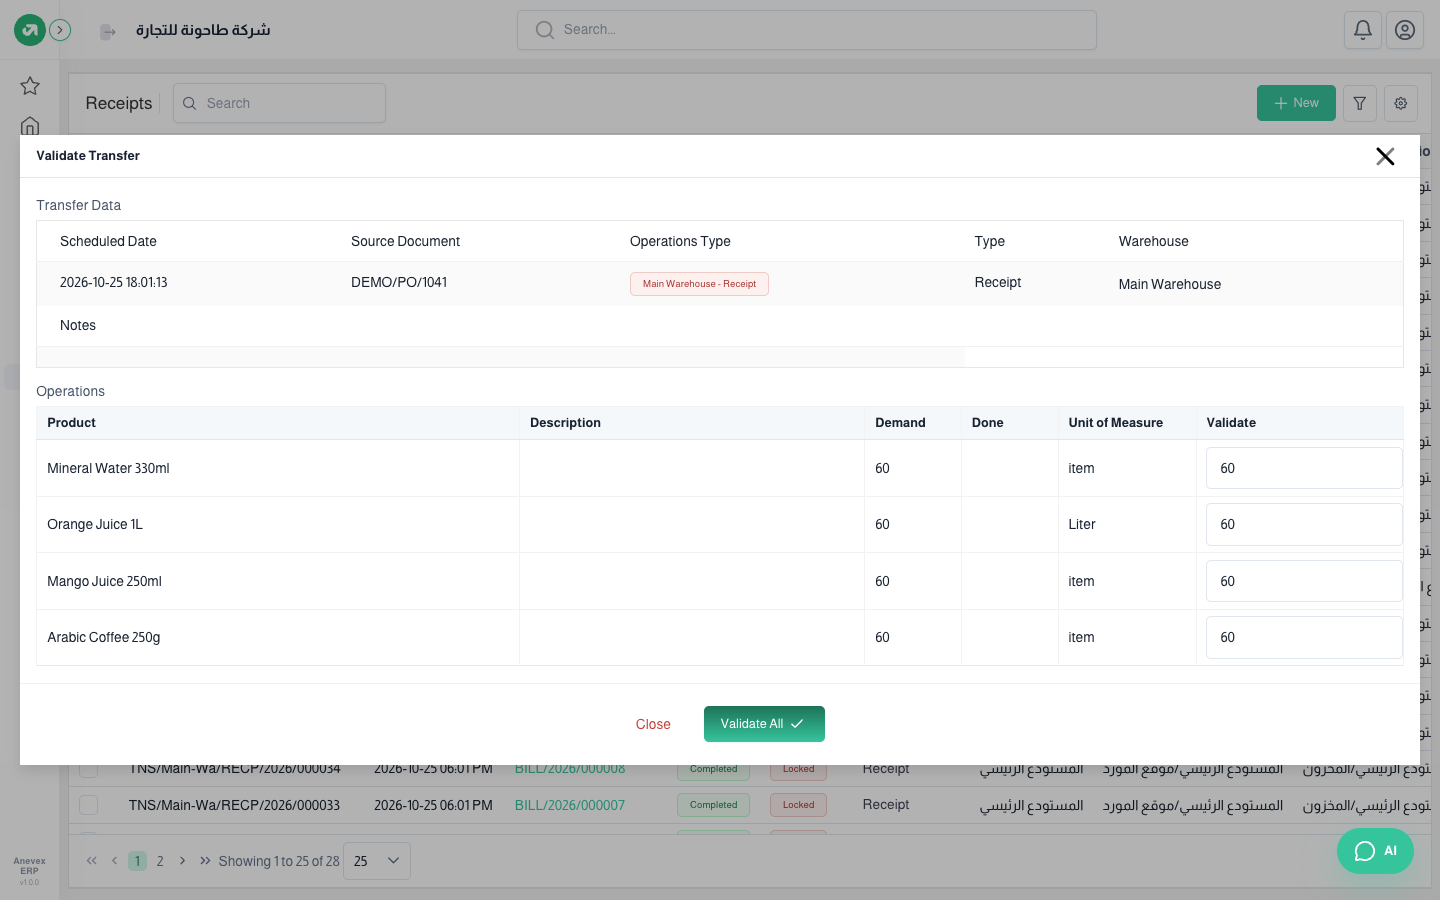Click the Main Warehouse value under Warehouse

coord(1170,284)
